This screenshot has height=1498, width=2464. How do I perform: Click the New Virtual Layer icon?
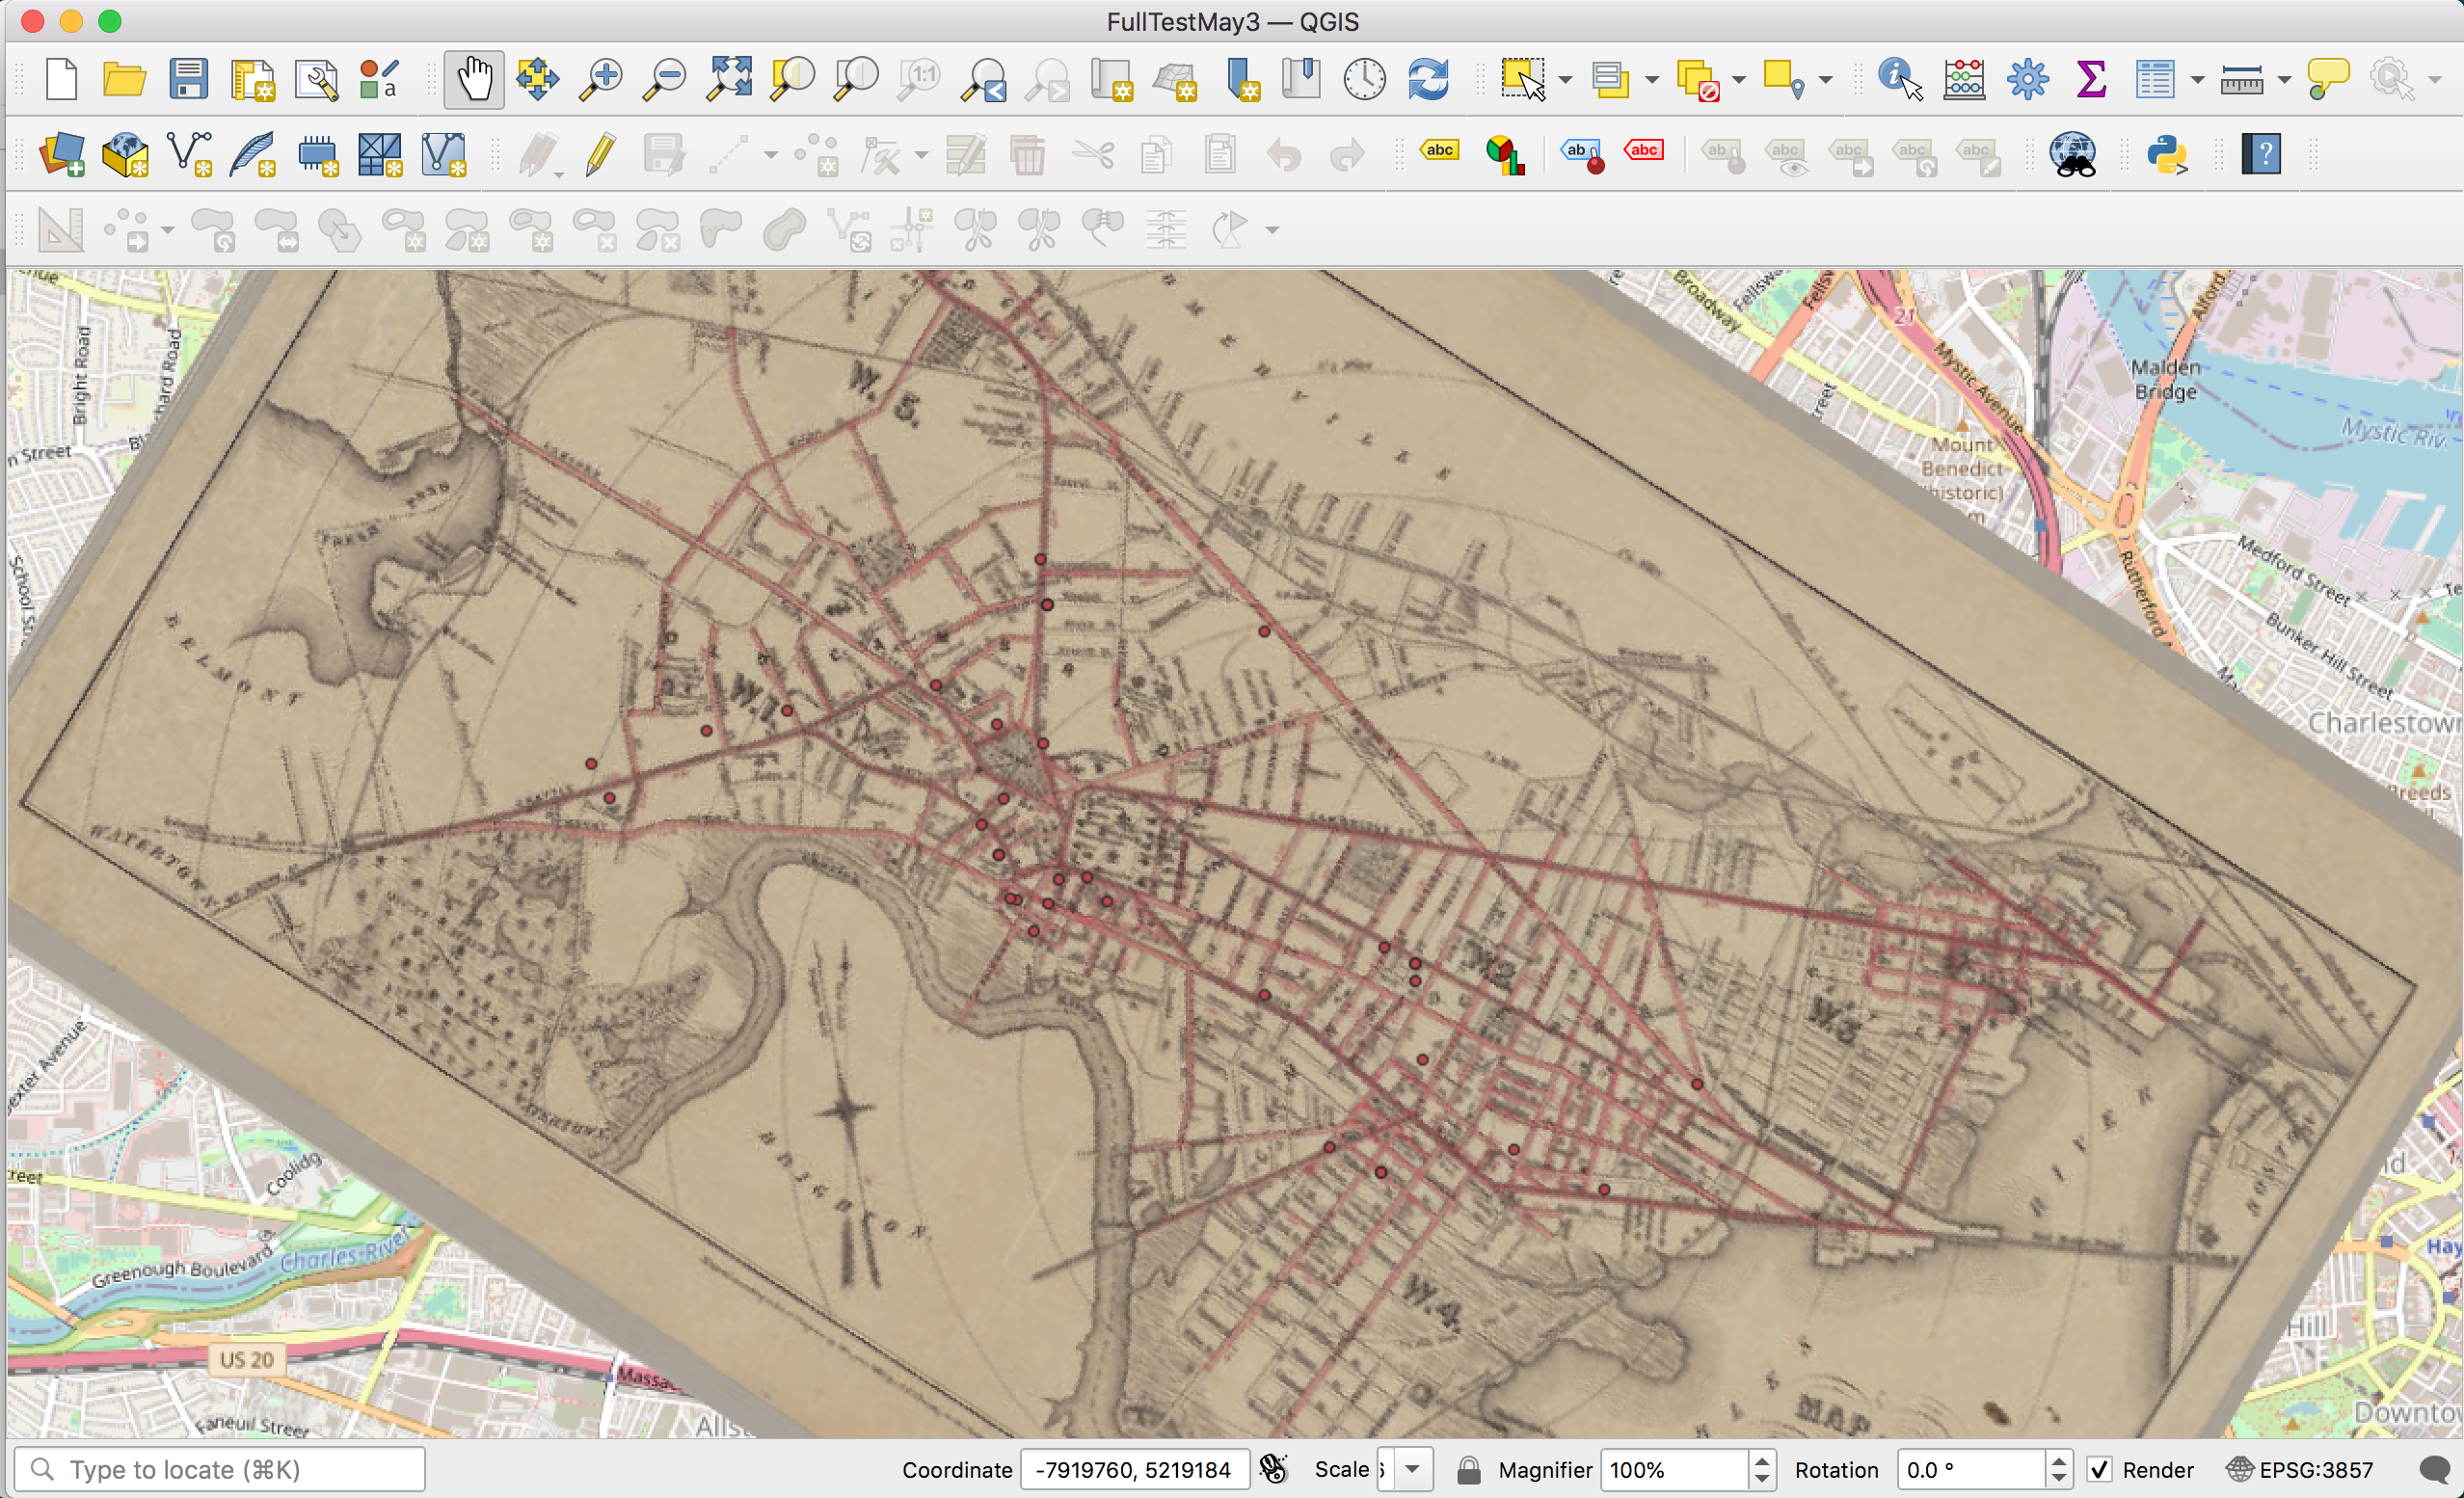click(x=444, y=155)
